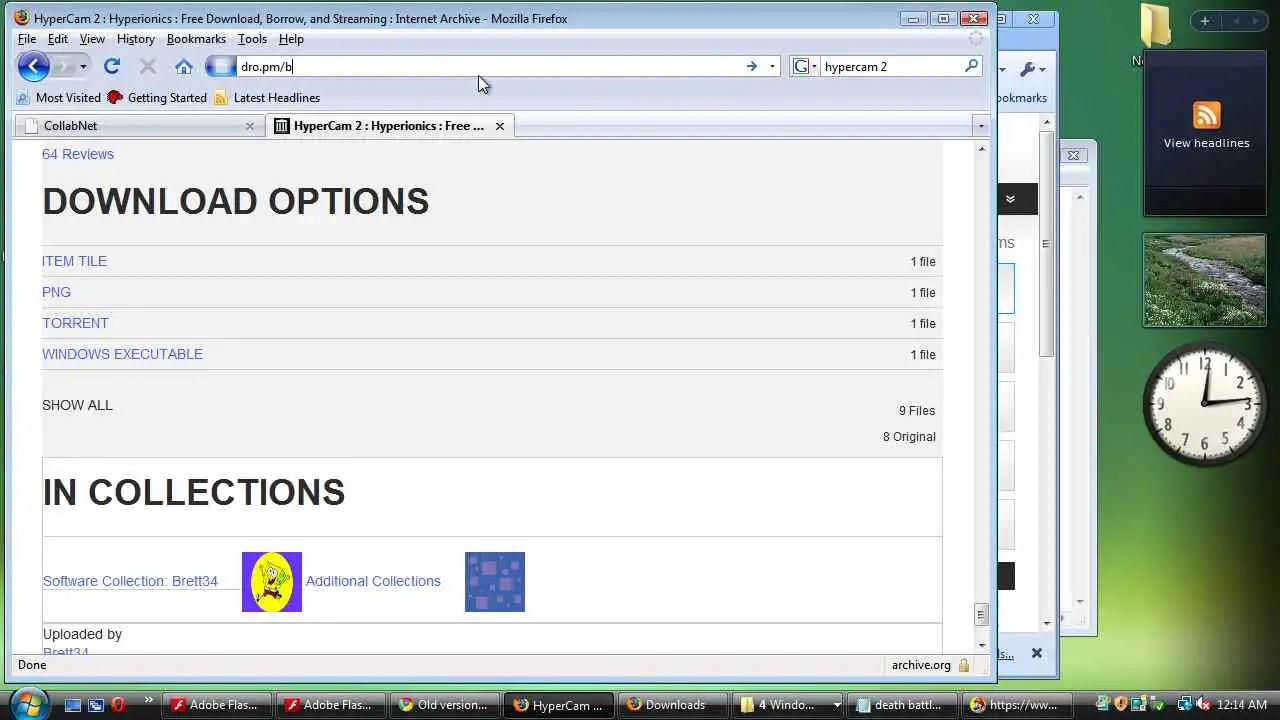Click the SpongeBob collection thumbnail
Screen dimensions: 1280x720
(272, 582)
